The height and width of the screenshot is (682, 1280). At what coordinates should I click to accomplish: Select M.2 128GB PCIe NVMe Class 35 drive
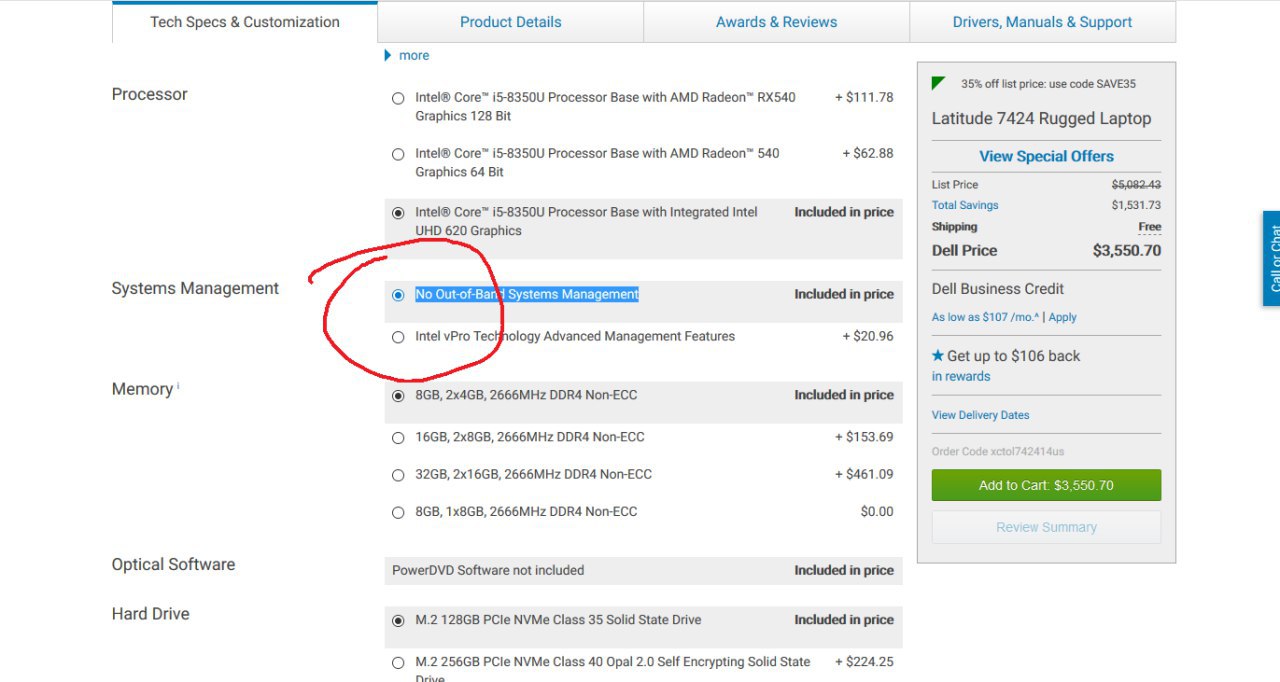pos(398,620)
